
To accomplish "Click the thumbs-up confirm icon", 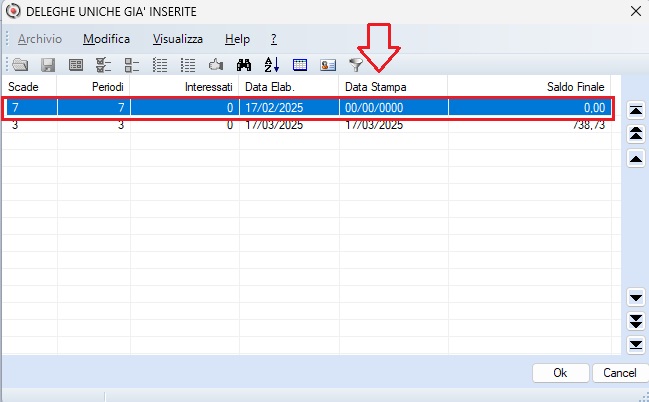I will [216, 65].
